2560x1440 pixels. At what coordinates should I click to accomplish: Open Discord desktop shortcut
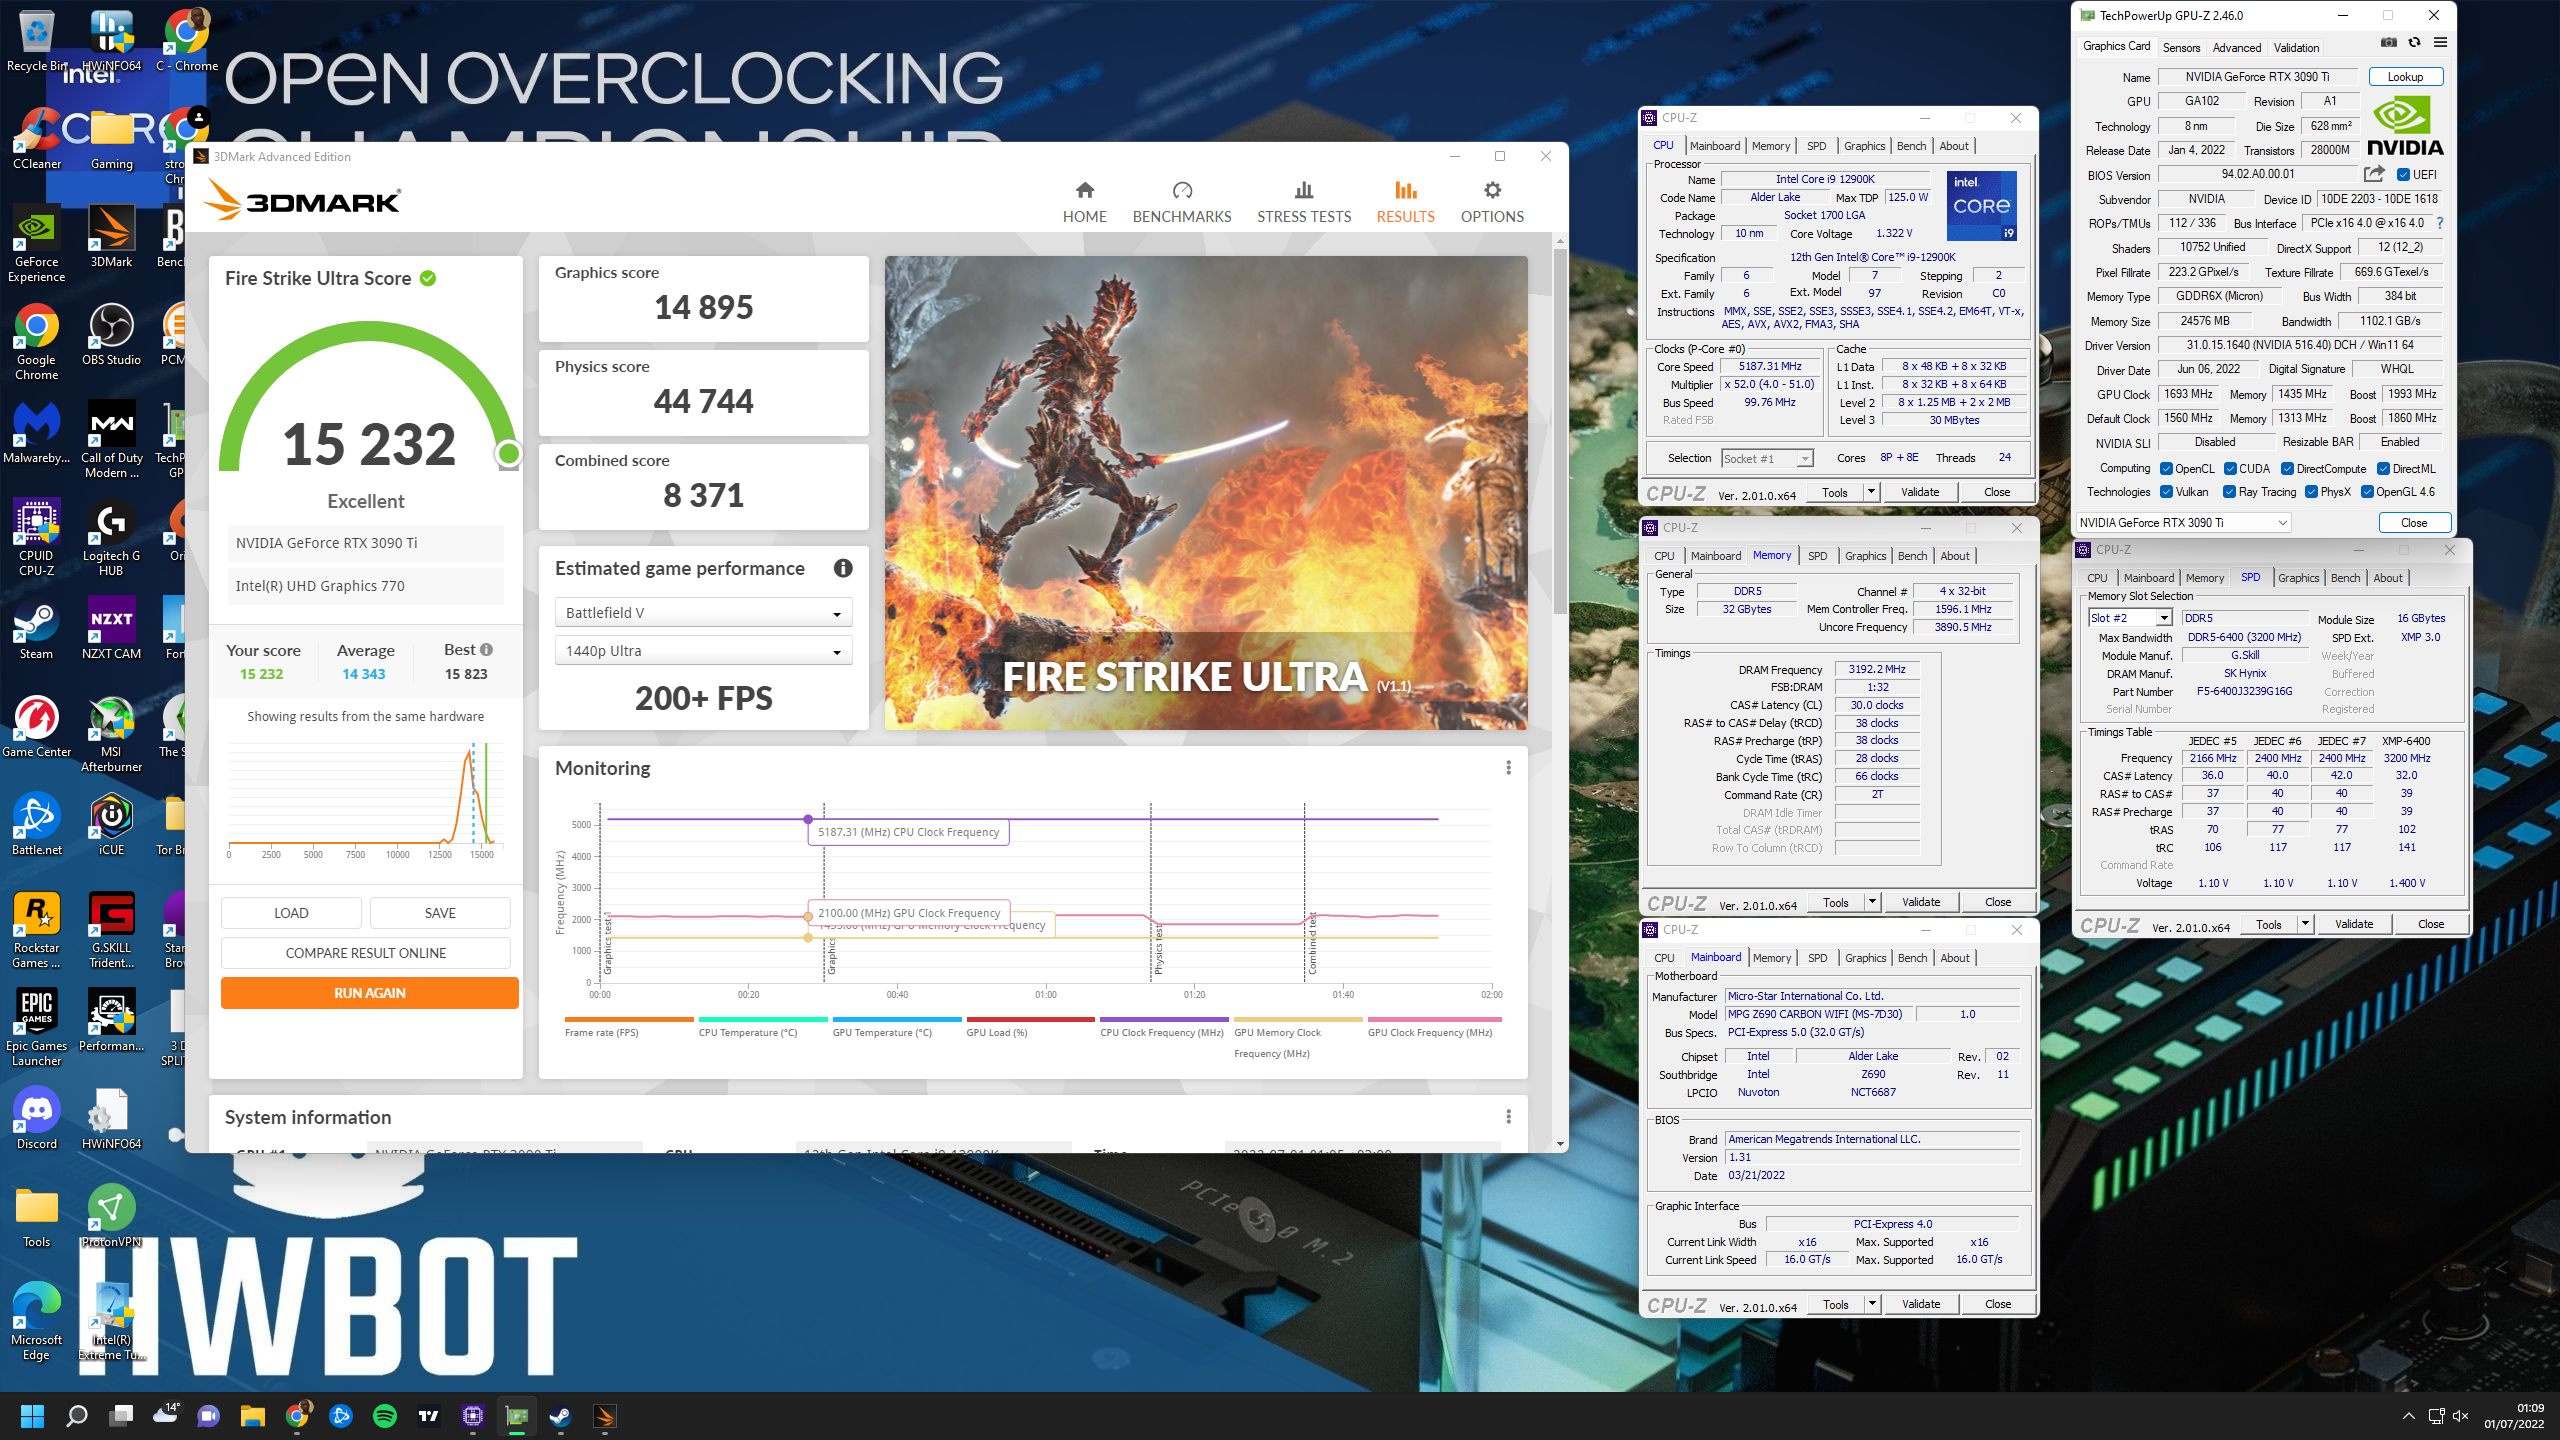coord(37,1119)
